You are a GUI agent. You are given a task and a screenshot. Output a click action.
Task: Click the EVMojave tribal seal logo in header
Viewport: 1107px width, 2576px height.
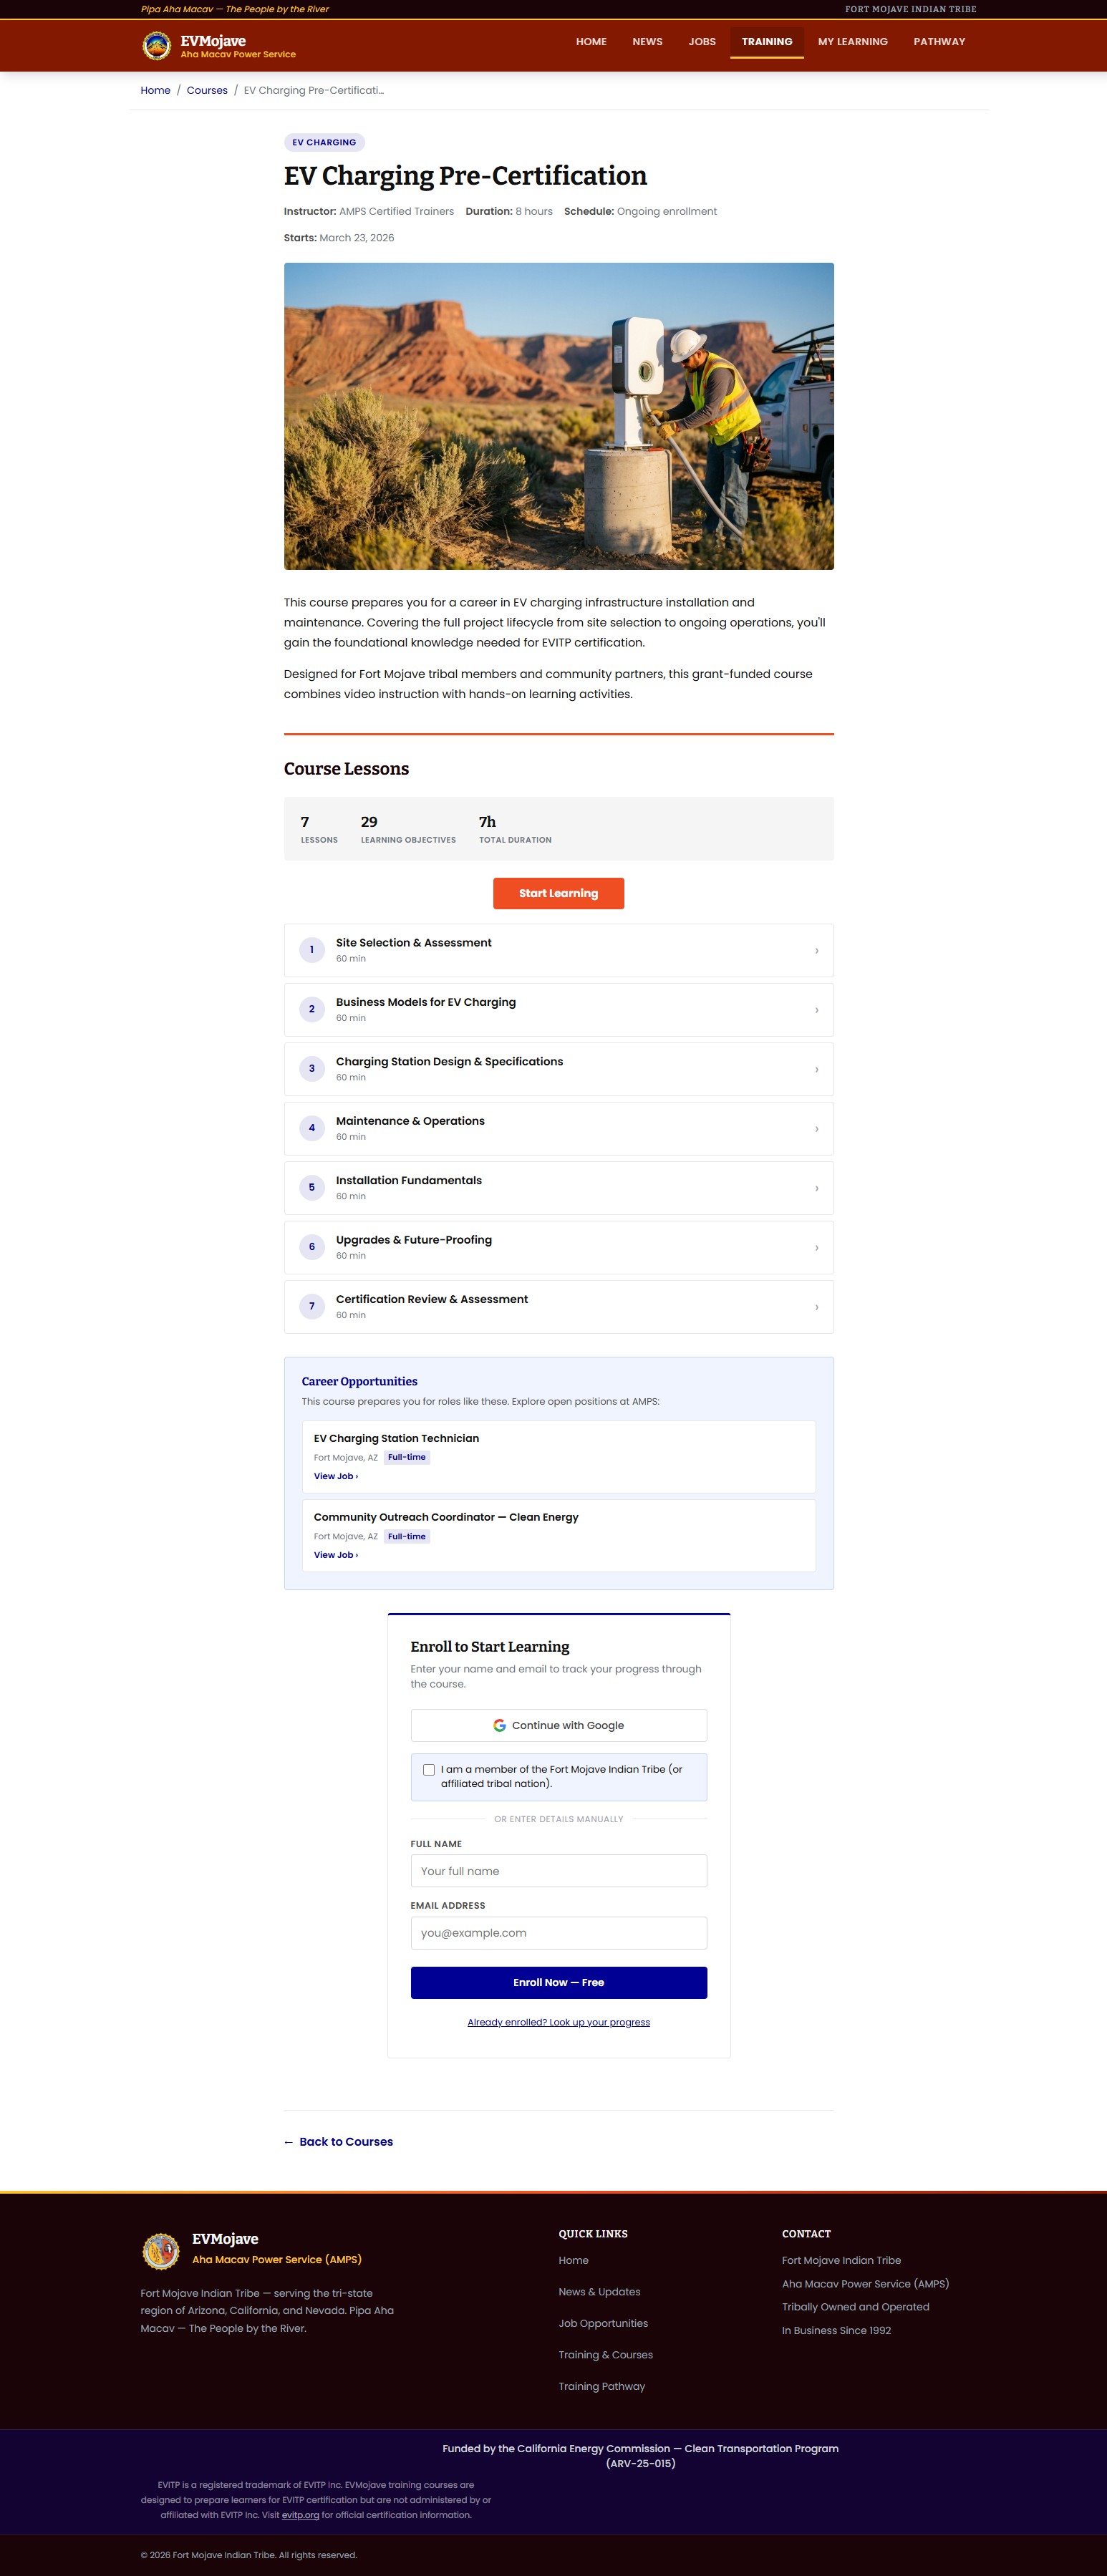(157, 46)
